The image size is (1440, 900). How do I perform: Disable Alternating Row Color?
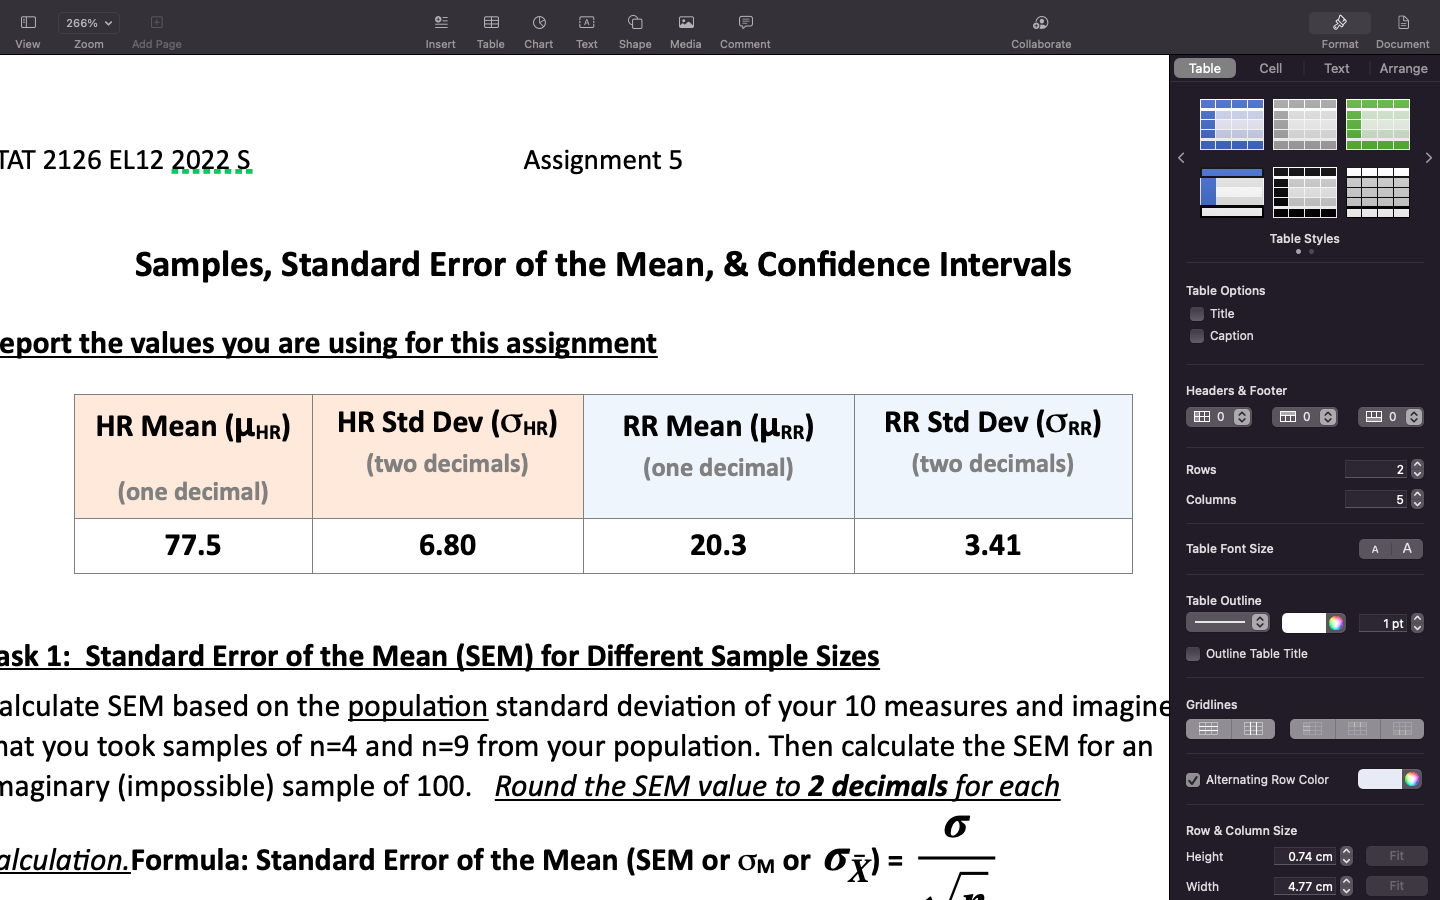pos(1192,779)
